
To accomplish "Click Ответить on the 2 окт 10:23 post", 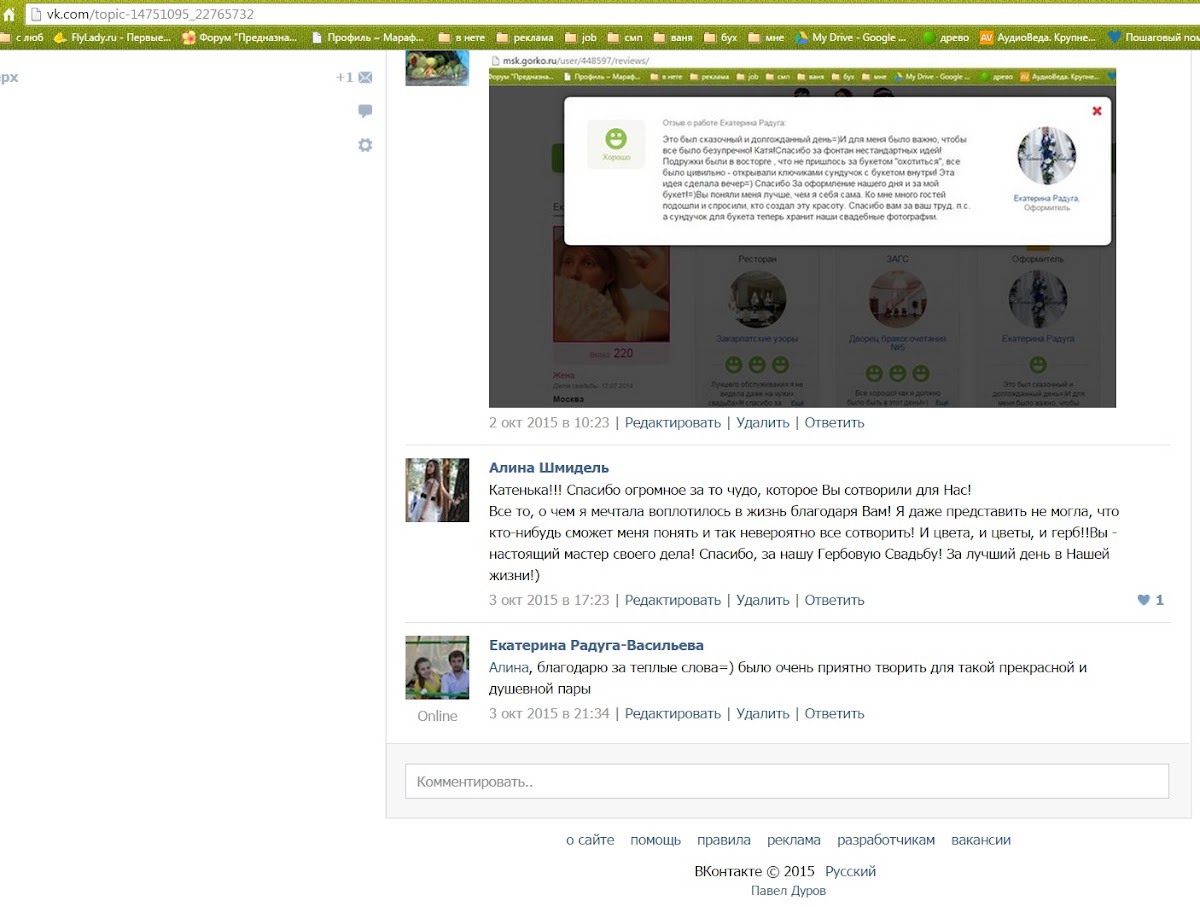I will click(834, 422).
